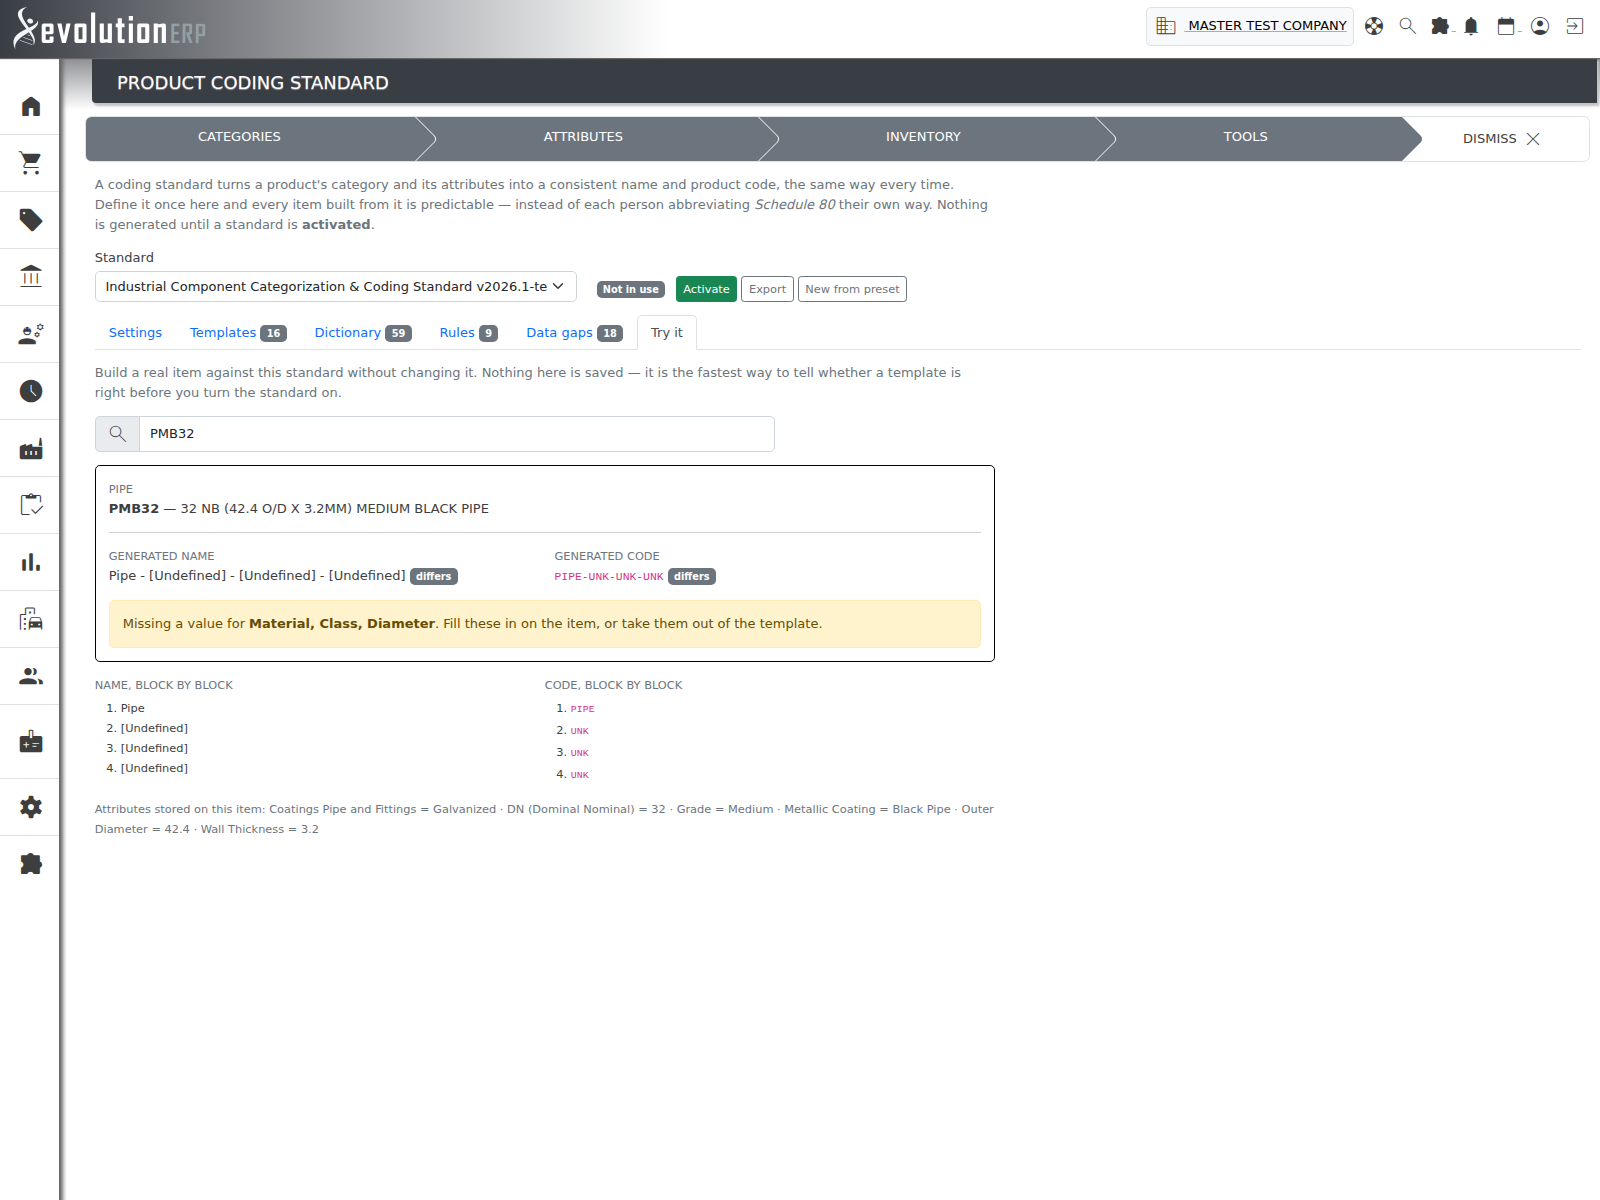
Task: Click the New from preset button
Action: [x=852, y=289]
